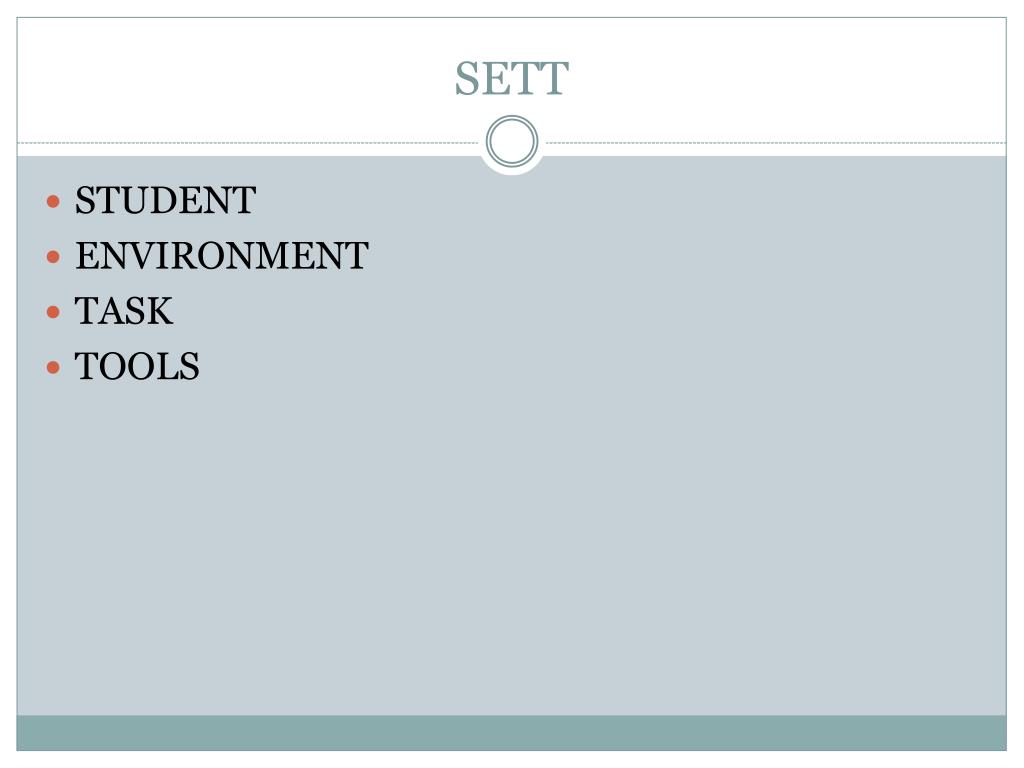Screen dimensions: 1024x768
Task: Click white header area right of SETT
Action: click(x=787, y=78)
